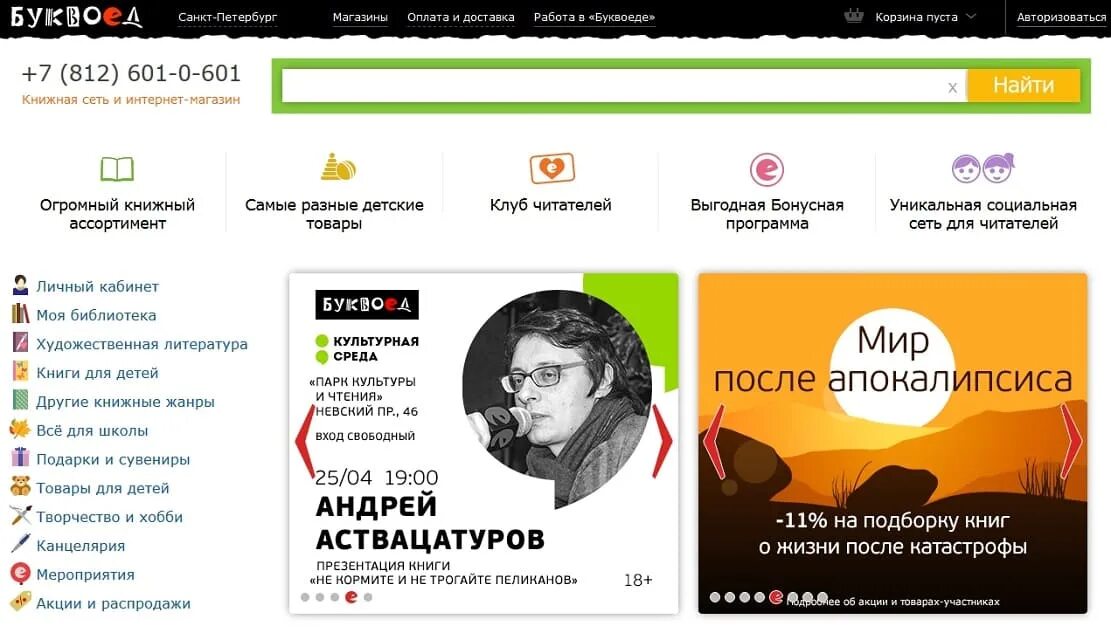Open Оплата и доставка in top menu
Viewport: 1111px width, 633px height.
click(x=461, y=17)
